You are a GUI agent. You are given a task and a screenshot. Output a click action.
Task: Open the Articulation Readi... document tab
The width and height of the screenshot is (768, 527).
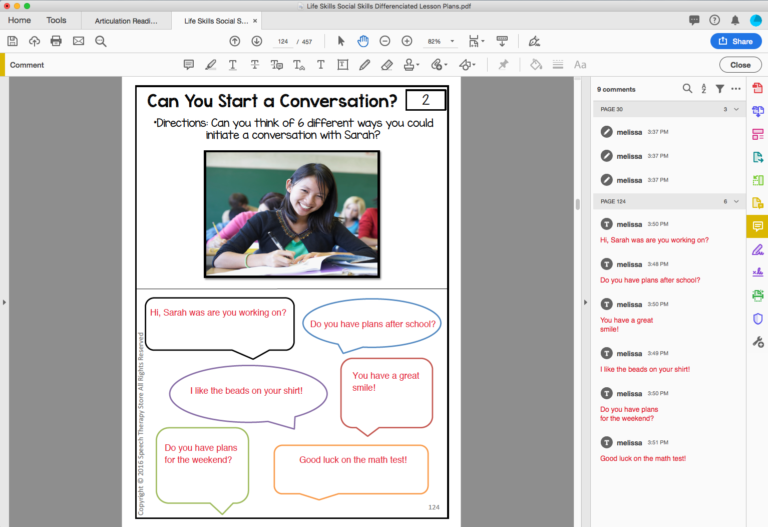point(126,21)
